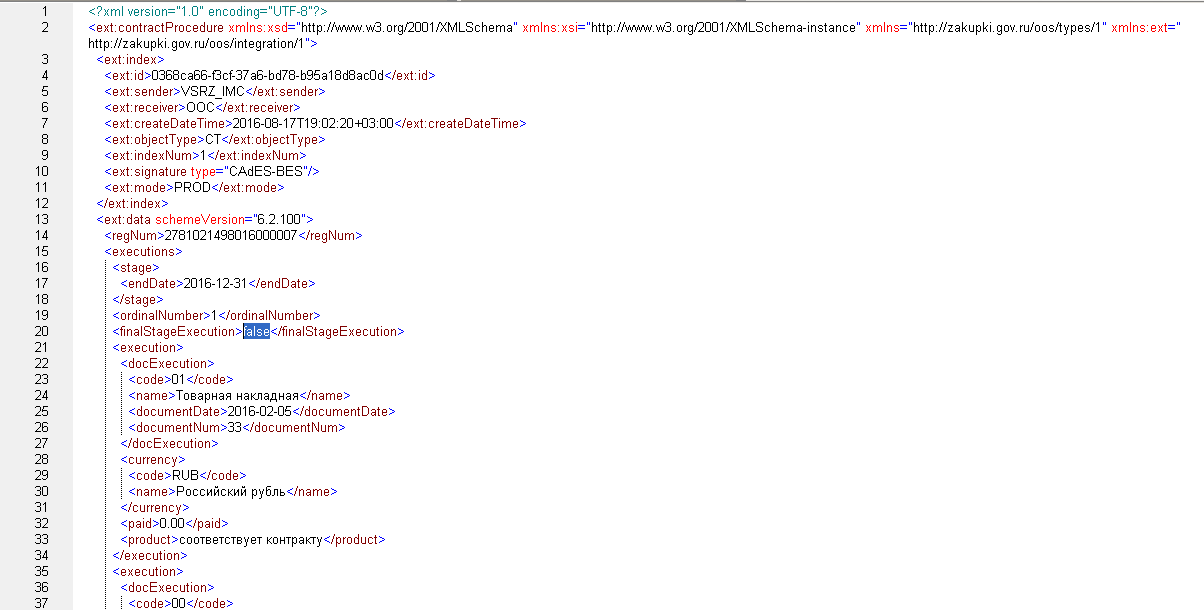Image resolution: width=1204 pixels, height=610 pixels.
Task: Click line number 7 in the margin
Action: click(x=45, y=123)
